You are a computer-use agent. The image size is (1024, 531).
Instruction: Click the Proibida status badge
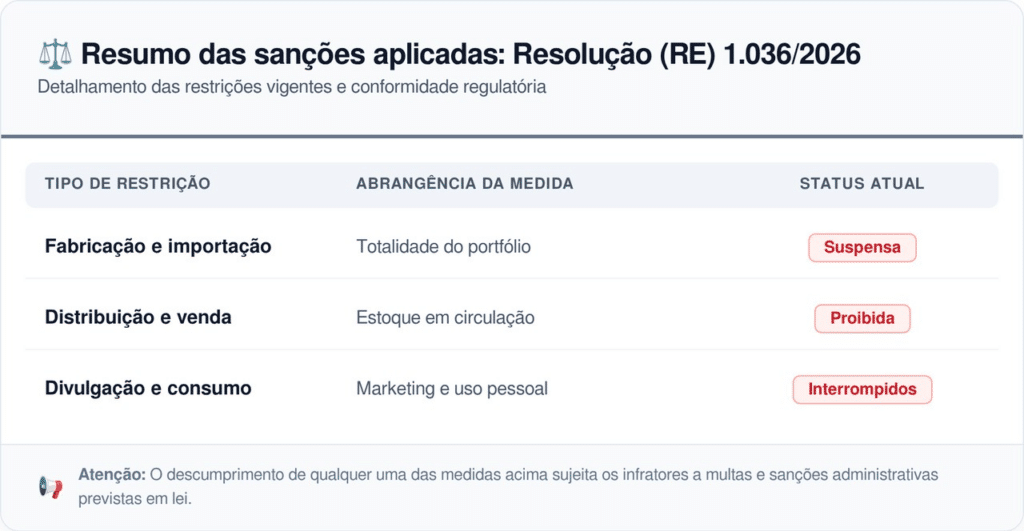(862, 318)
